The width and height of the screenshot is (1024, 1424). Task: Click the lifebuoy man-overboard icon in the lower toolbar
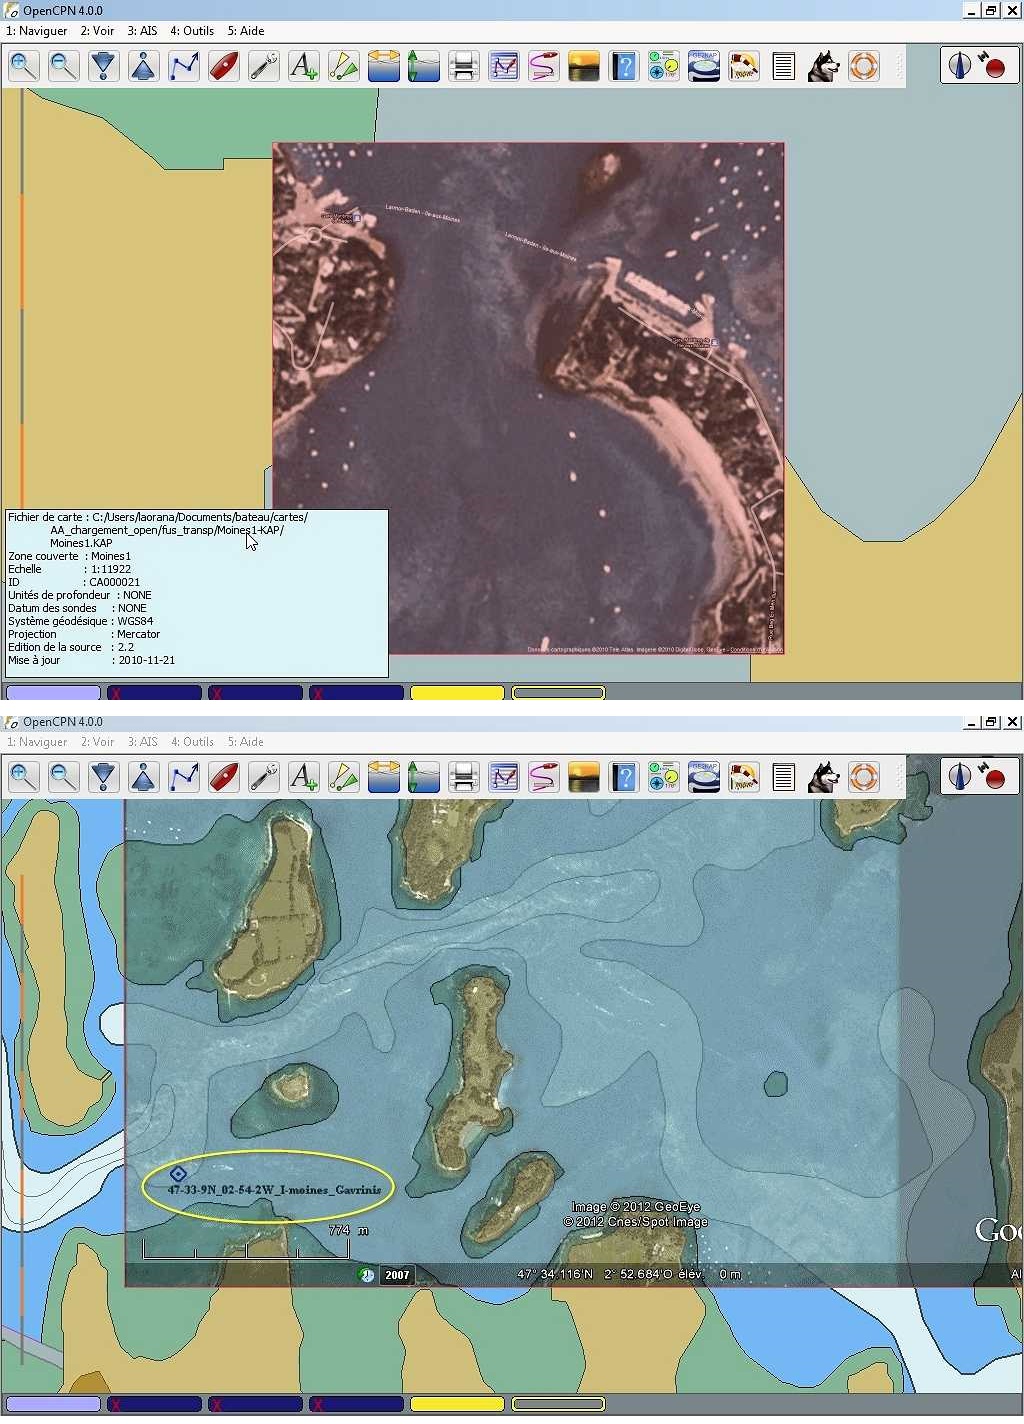pos(864,777)
